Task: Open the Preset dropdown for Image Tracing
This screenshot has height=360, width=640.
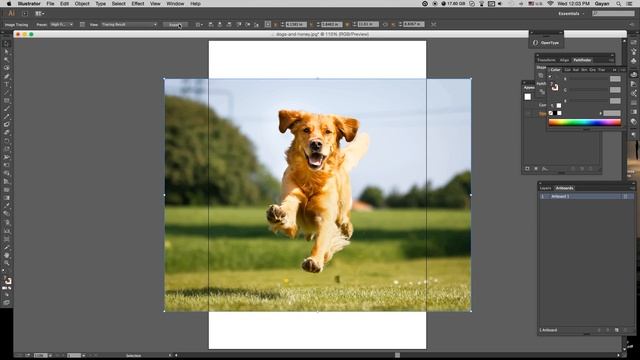Action: 62,24
